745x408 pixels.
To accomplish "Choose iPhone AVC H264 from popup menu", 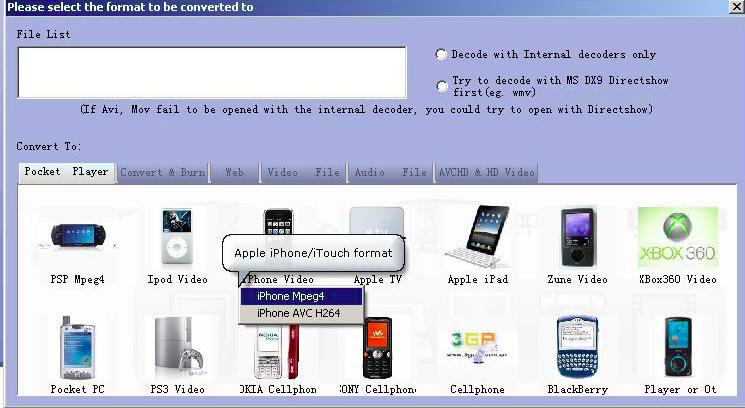I will pos(301,313).
